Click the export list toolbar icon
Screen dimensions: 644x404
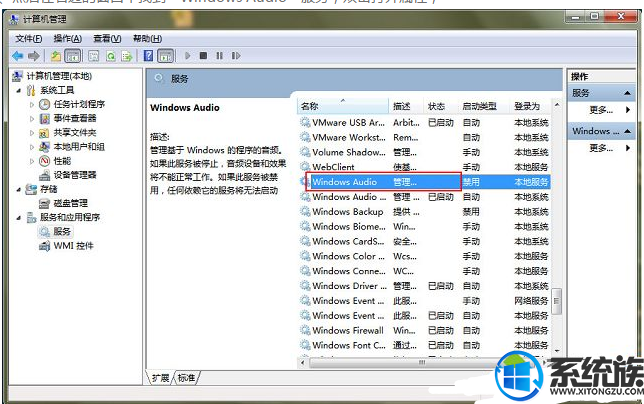tap(126, 56)
